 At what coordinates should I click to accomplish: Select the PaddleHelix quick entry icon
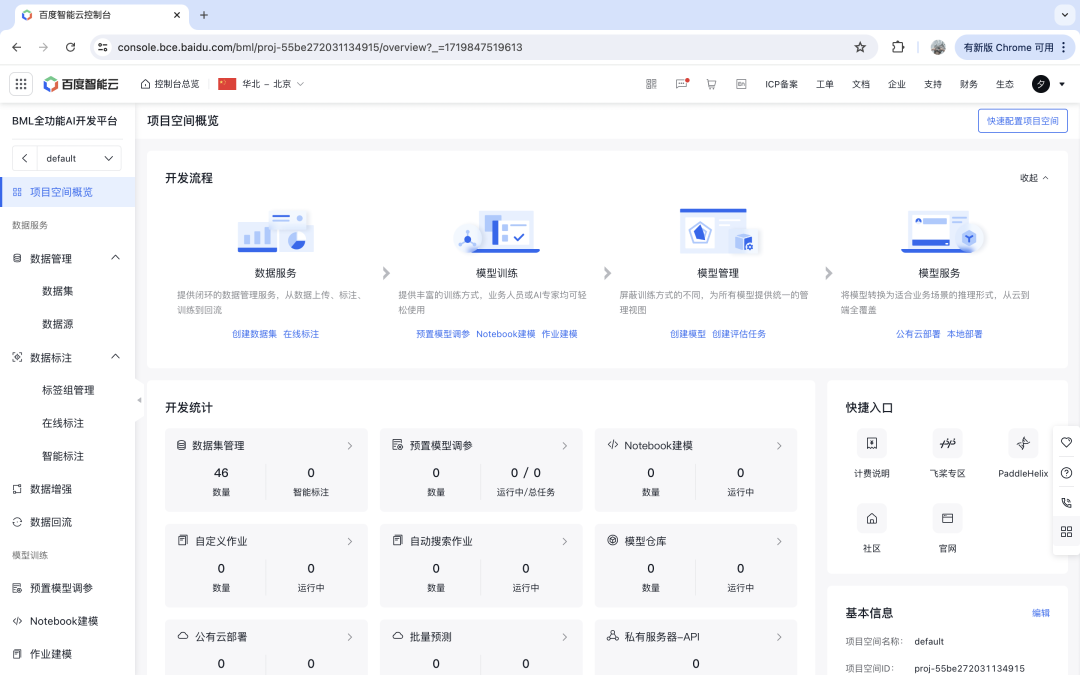(1022, 443)
